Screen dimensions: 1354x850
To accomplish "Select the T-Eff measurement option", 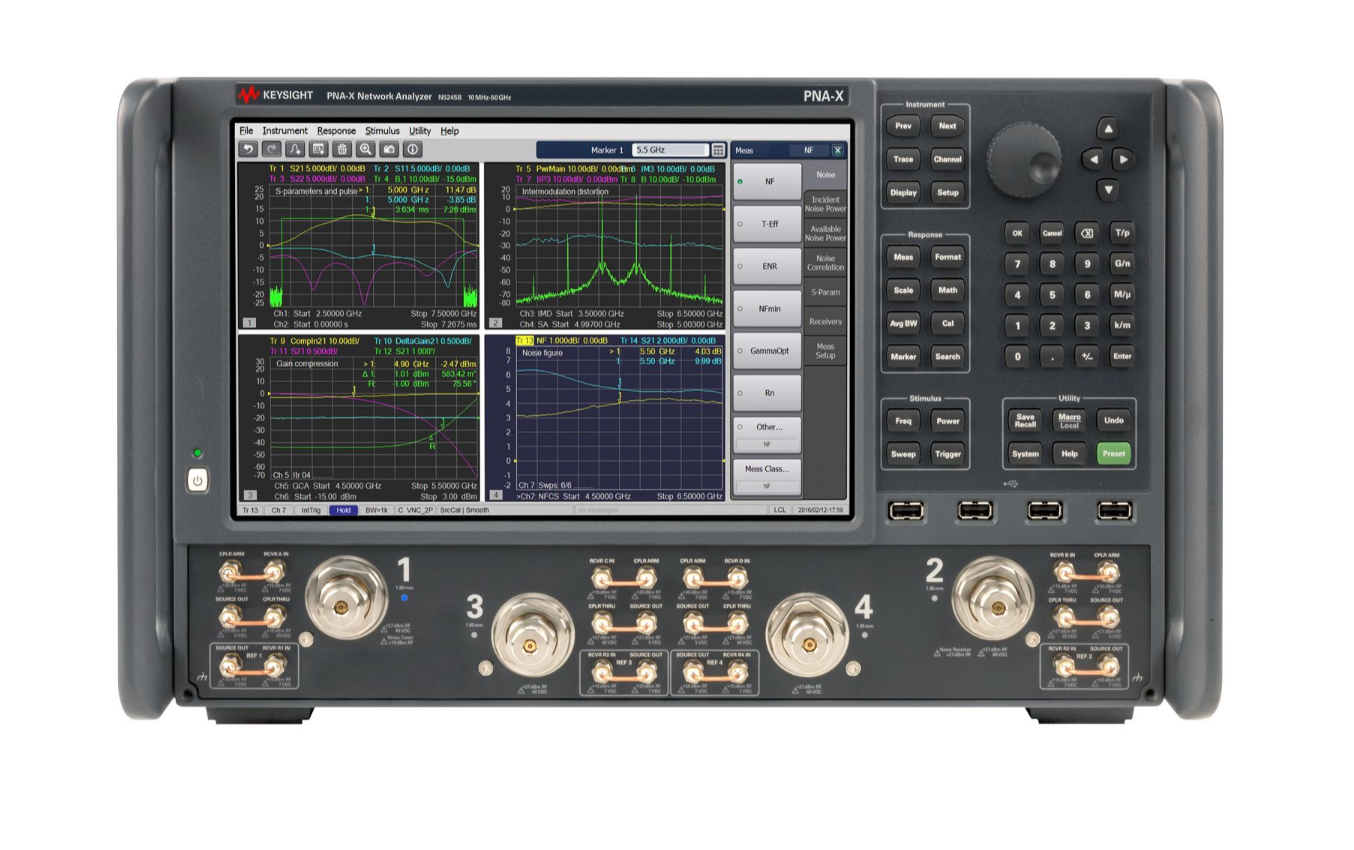I will point(769,224).
